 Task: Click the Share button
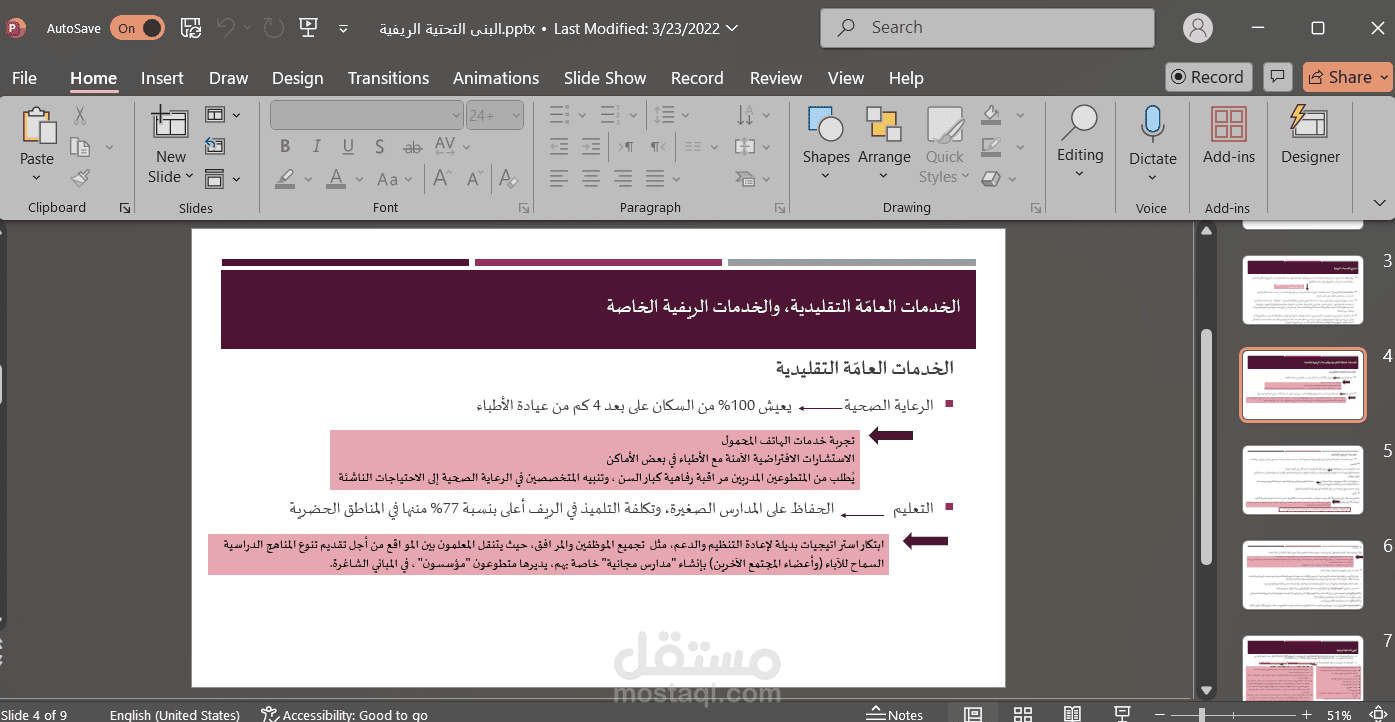(1347, 77)
